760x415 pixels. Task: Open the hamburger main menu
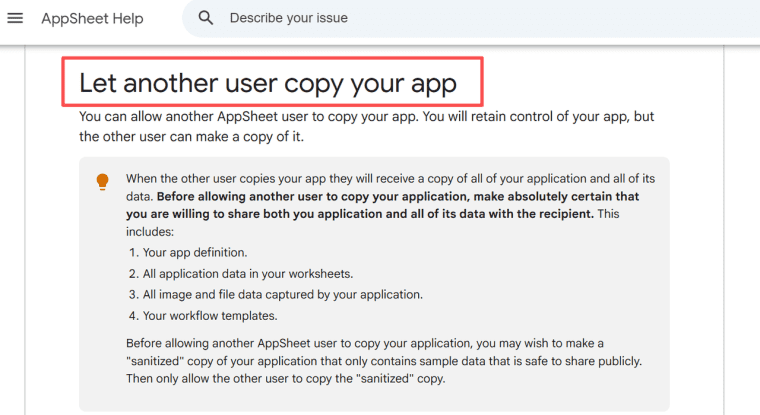click(15, 18)
